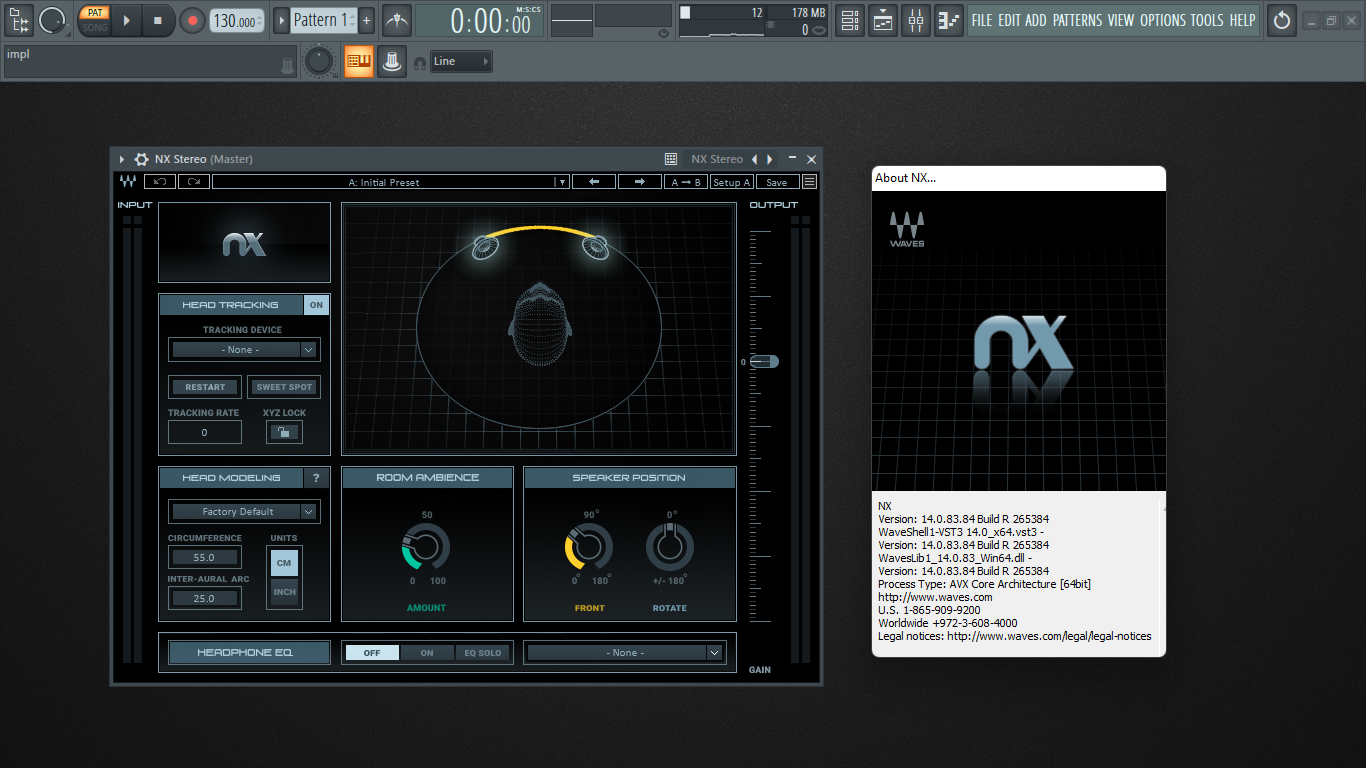Open NX Stereo plugin options arrow in title bar
This screenshot has width=1366, height=768.
[122, 159]
